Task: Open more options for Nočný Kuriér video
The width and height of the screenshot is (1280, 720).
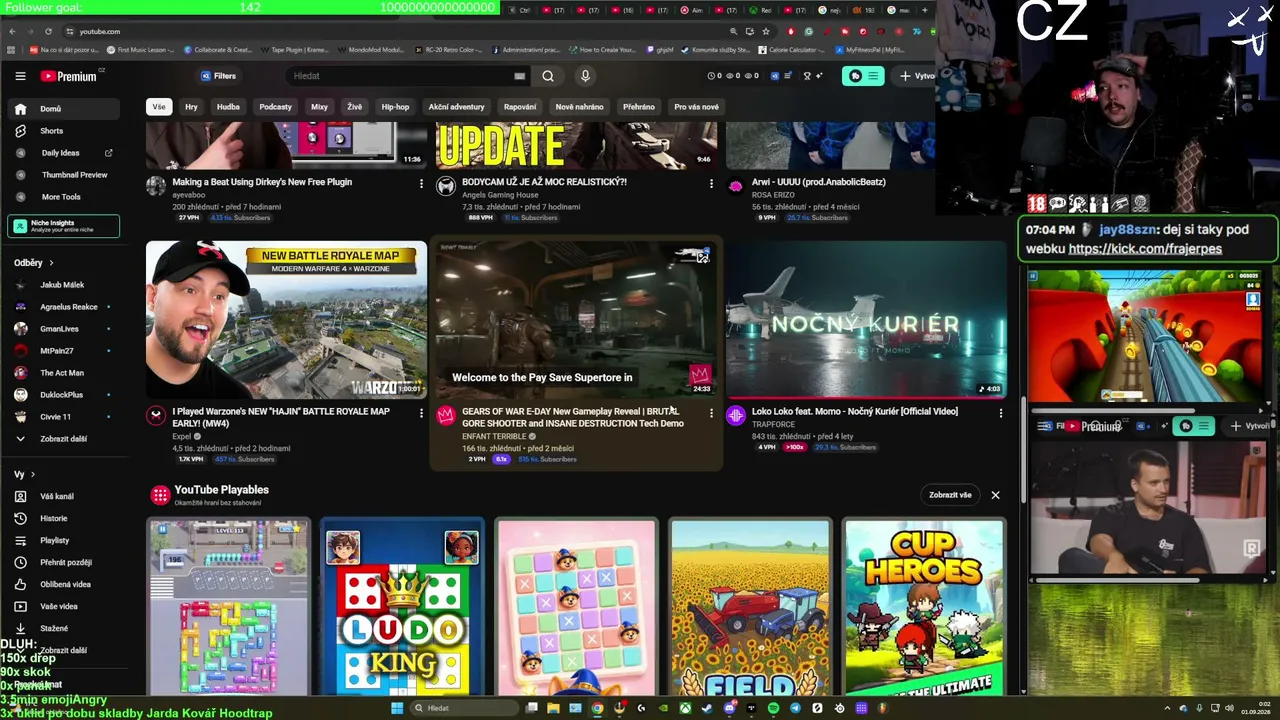Action: [x=1000, y=413]
